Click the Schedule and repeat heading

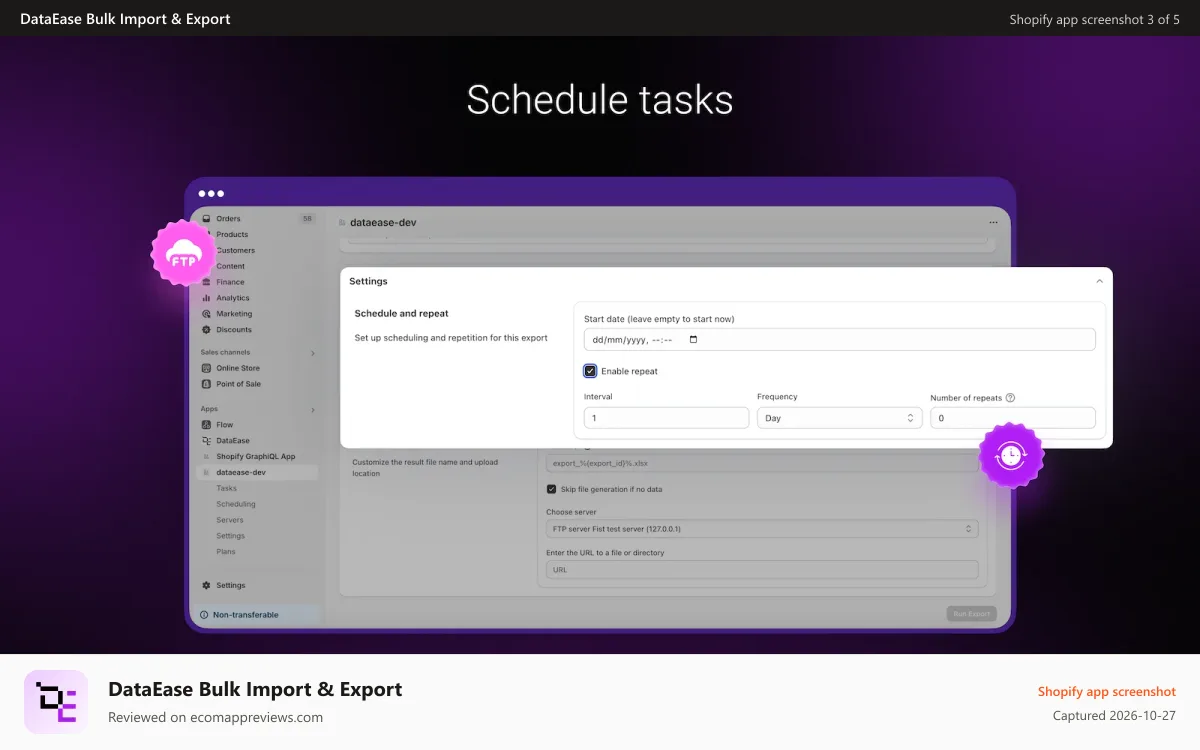click(x=402, y=314)
